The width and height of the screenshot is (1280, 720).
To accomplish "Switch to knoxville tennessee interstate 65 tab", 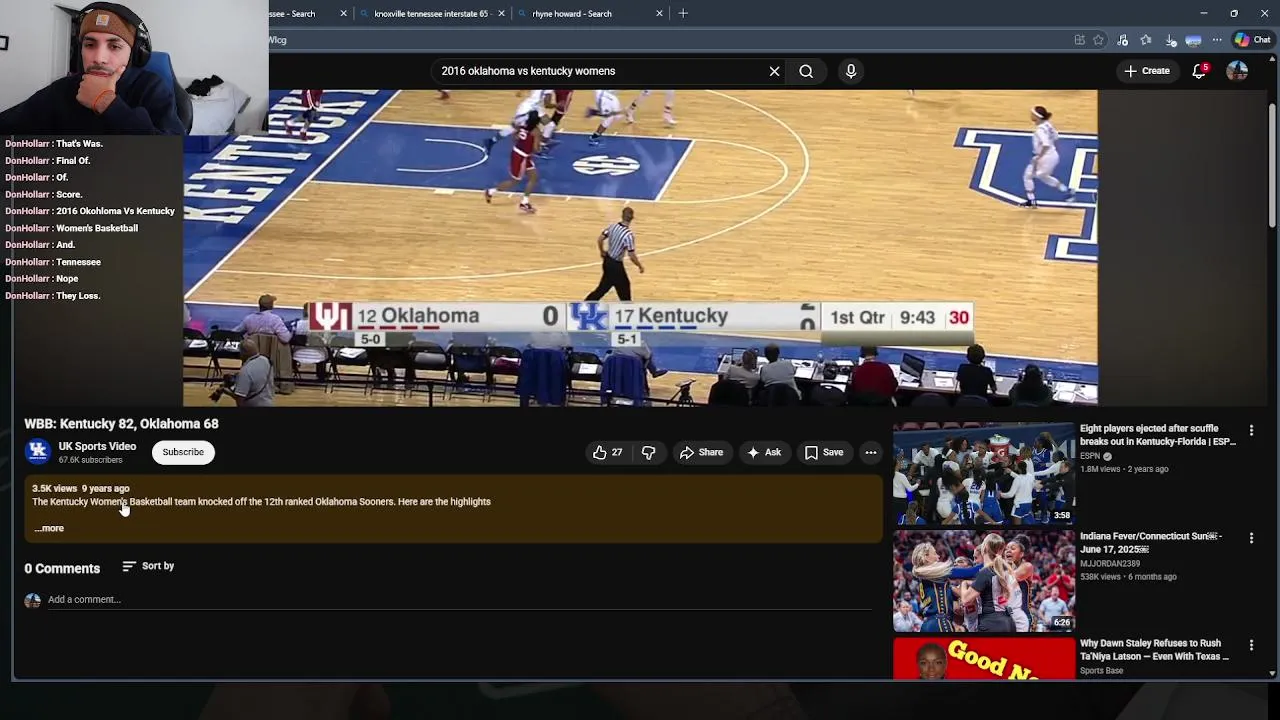I will click(431, 13).
